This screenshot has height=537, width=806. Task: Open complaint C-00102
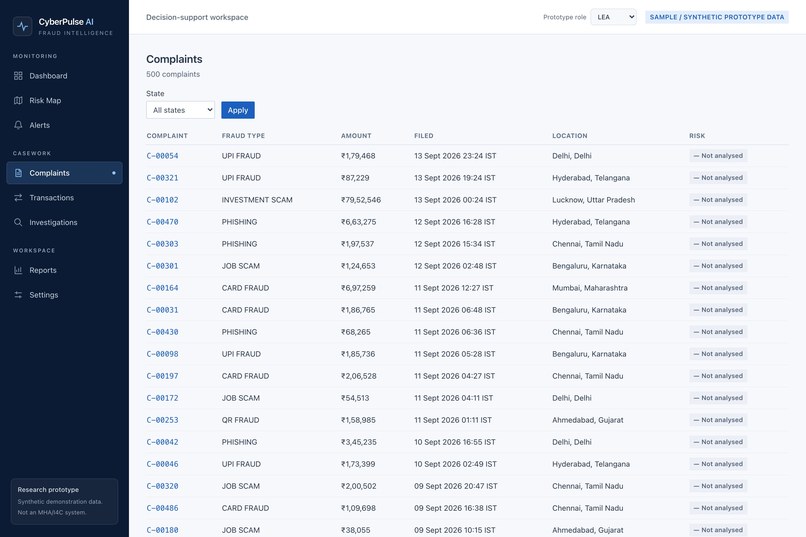click(162, 200)
